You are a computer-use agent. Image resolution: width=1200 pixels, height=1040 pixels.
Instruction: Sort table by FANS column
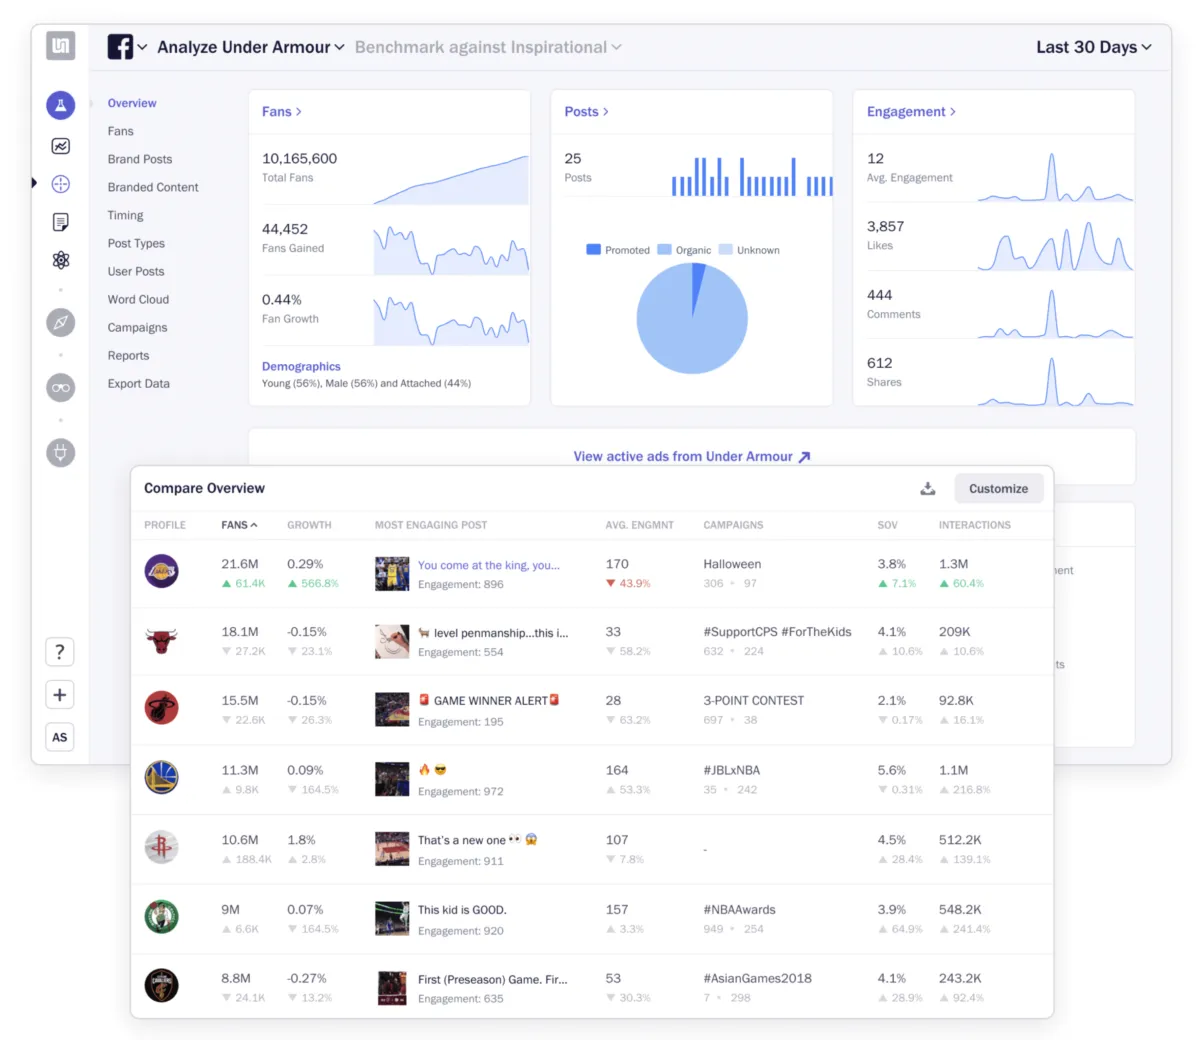tap(239, 525)
